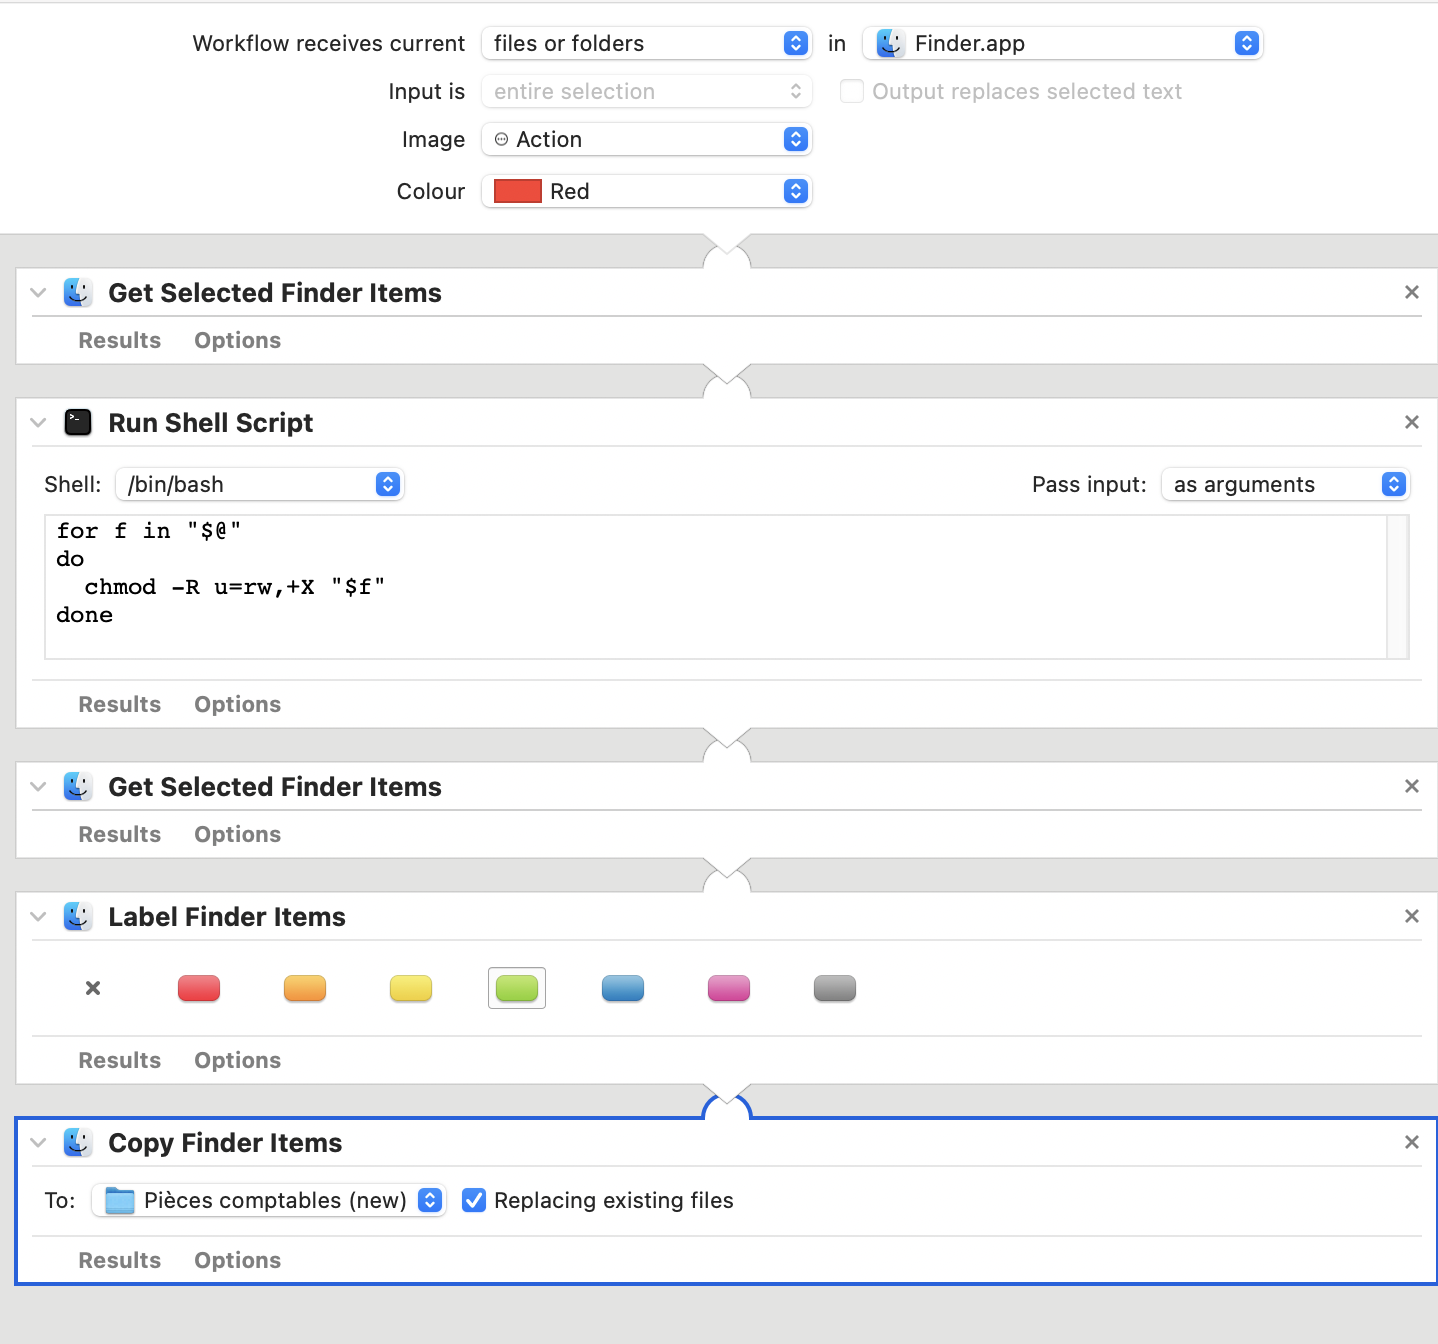Click the Finder icon beside Copy Finder Items
This screenshot has height=1344, width=1438.
point(78,1142)
